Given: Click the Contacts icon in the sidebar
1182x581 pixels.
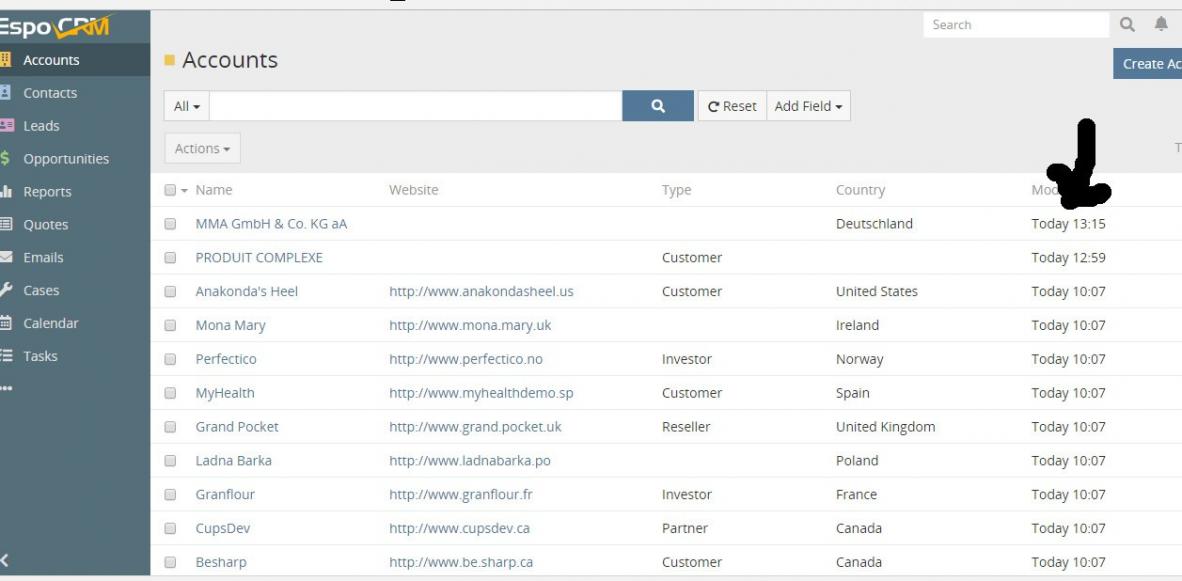Looking at the screenshot, I should pos(6,93).
